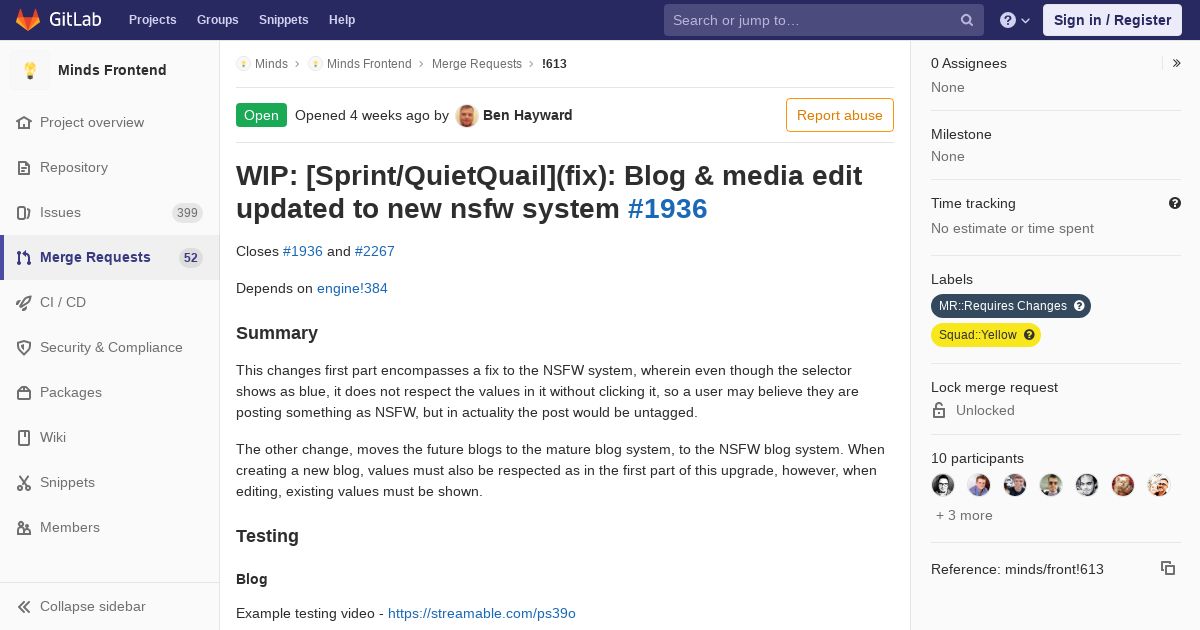Click the Packages sidebar icon

[x=24, y=392]
